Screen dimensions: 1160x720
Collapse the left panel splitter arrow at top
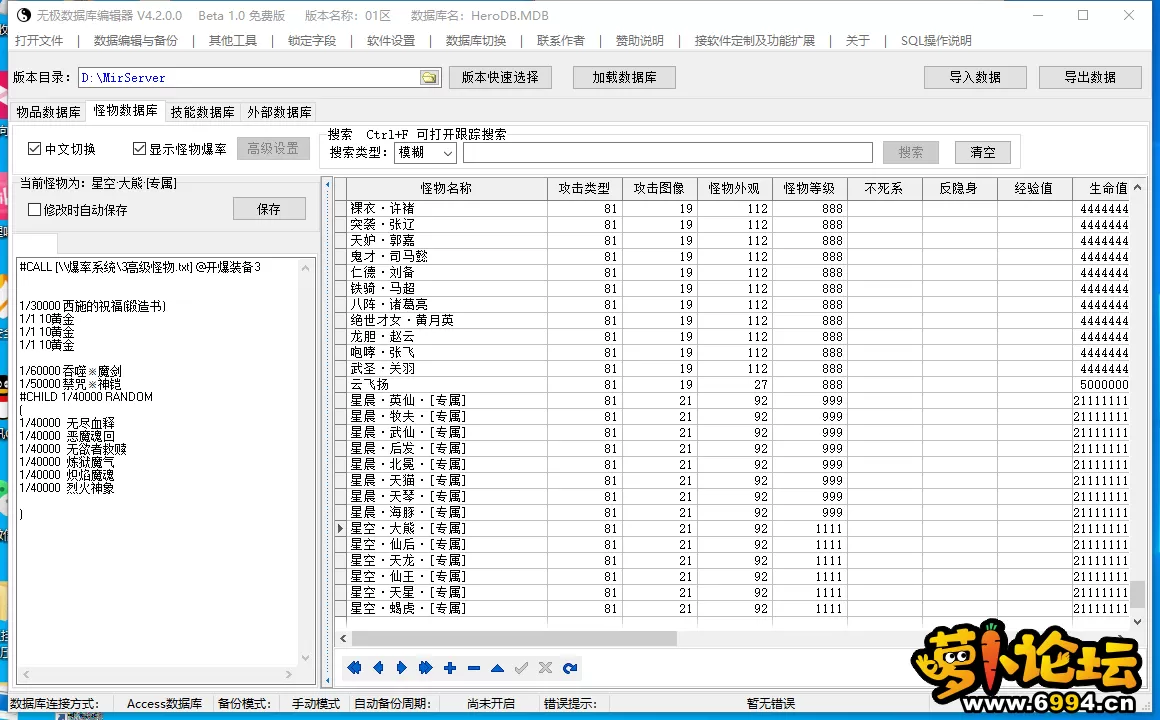click(x=328, y=184)
